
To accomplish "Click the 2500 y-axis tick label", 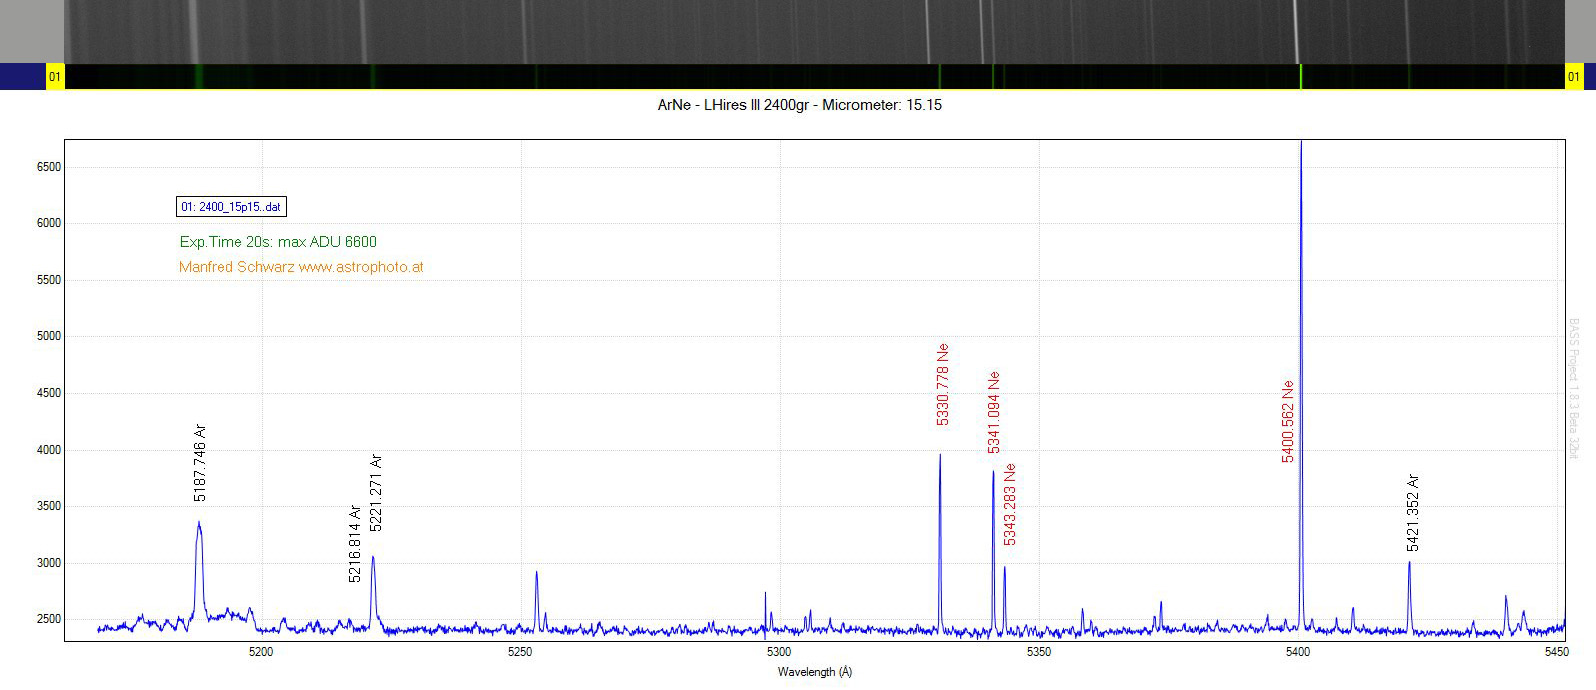I will (48, 619).
